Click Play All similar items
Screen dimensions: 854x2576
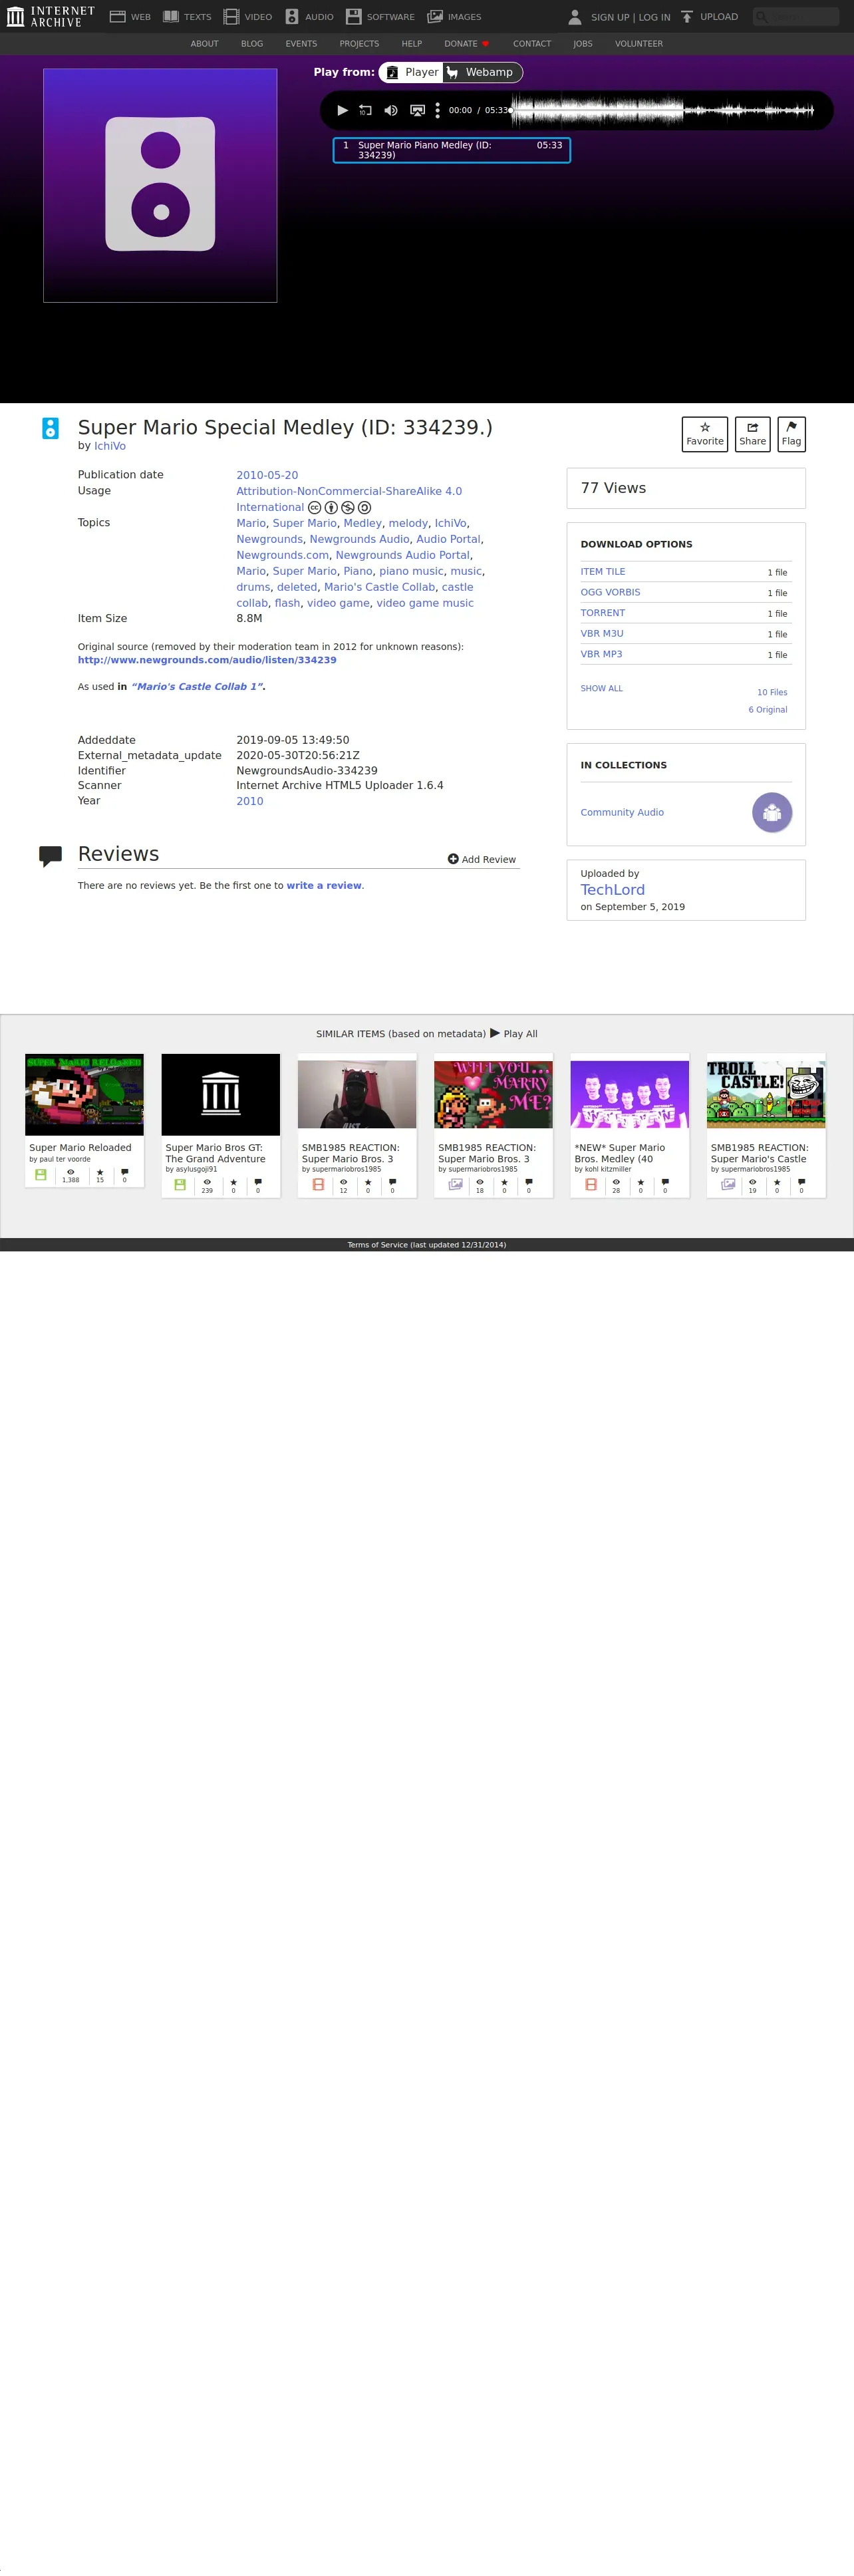point(514,1033)
